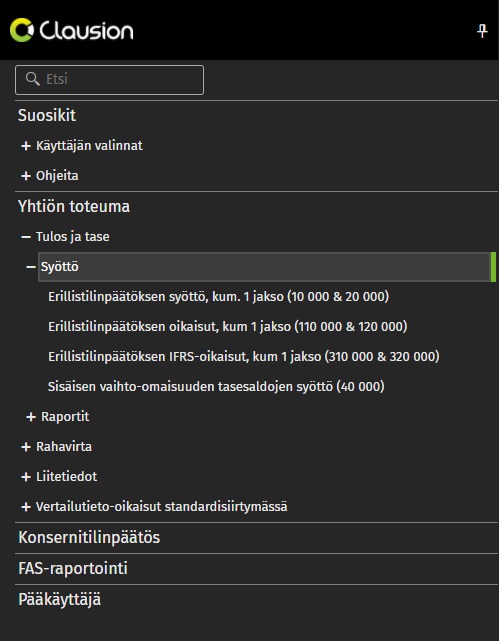Click the magnifier icon in search box
The height and width of the screenshot is (641, 499).
32,79
